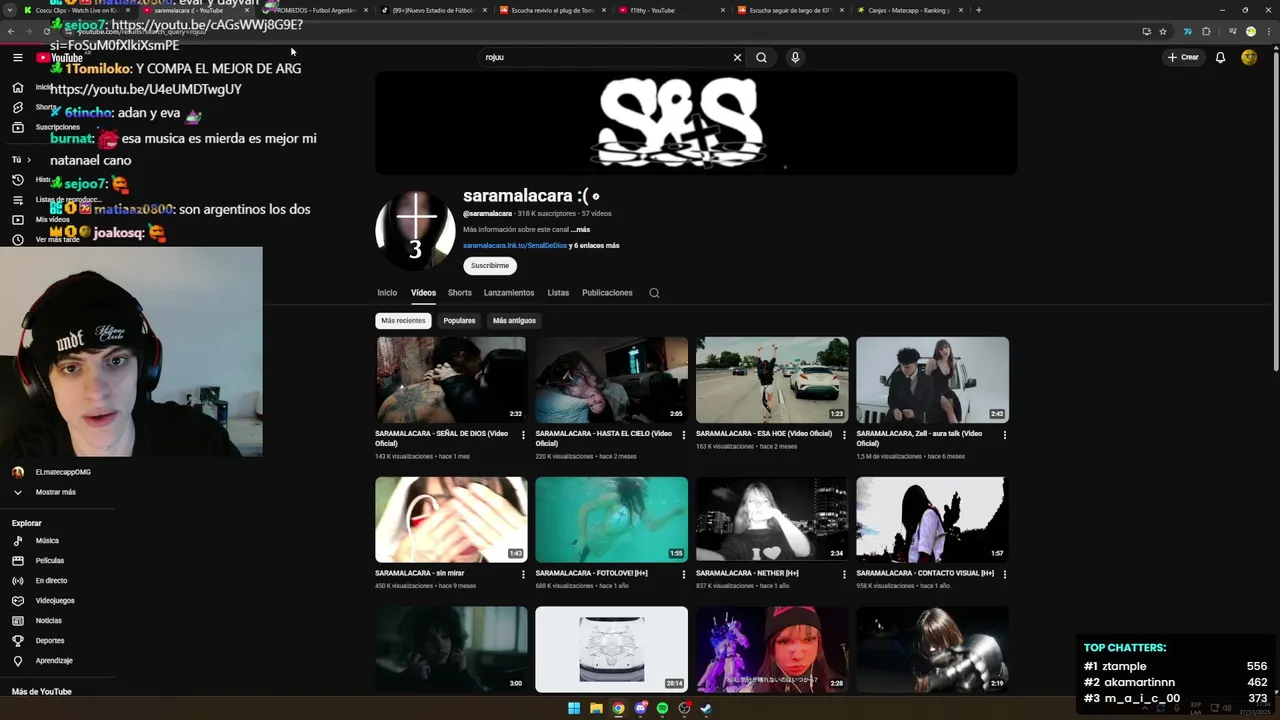Start voice search with the microphone icon
1280x720 pixels.
tap(795, 58)
